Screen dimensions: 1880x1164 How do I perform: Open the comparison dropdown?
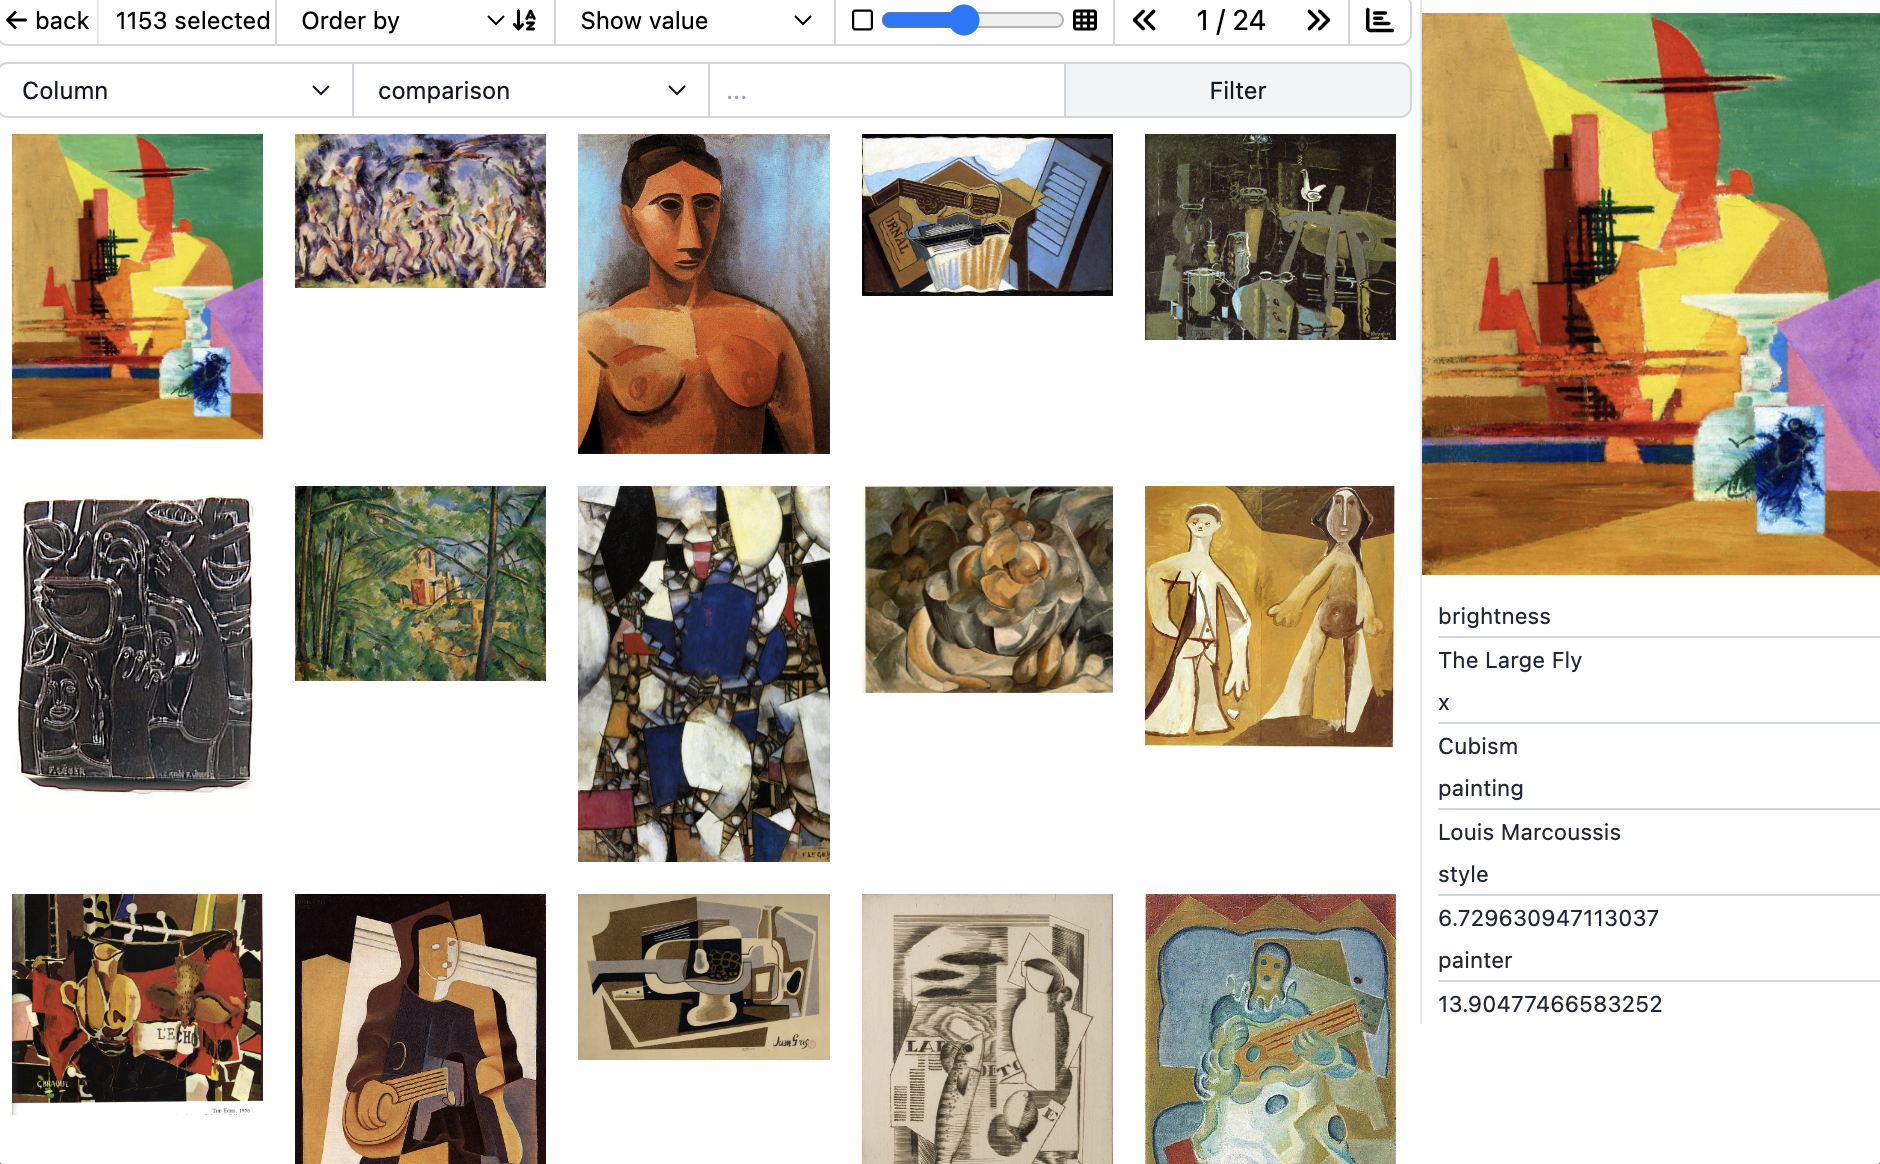[531, 90]
